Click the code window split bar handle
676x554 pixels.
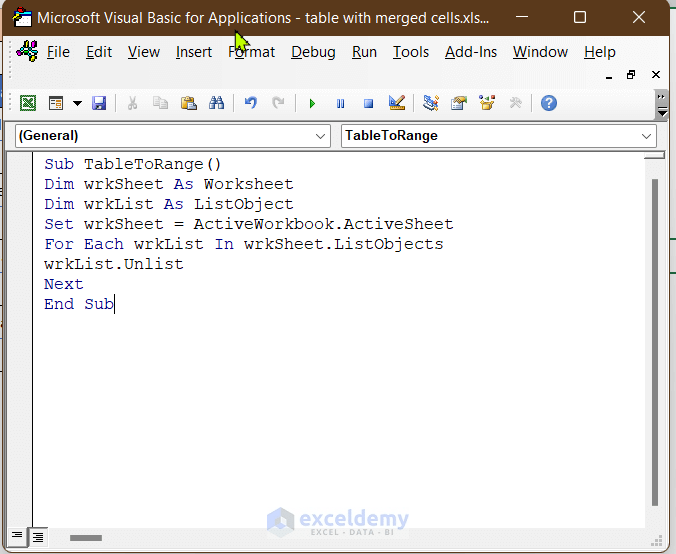coord(655,155)
